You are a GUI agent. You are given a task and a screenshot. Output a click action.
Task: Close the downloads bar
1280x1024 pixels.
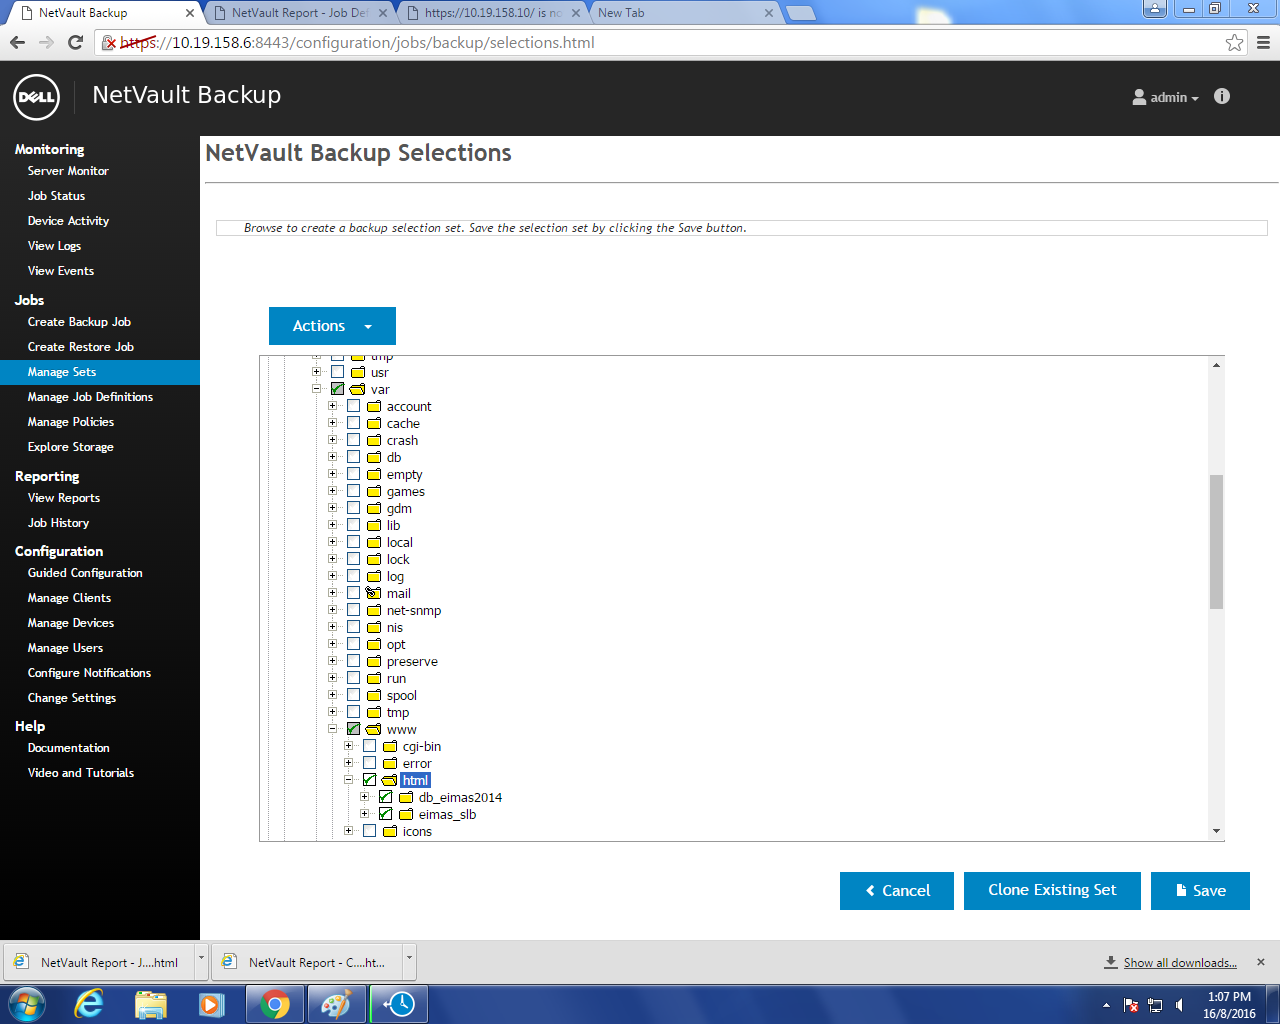coord(1261,962)
